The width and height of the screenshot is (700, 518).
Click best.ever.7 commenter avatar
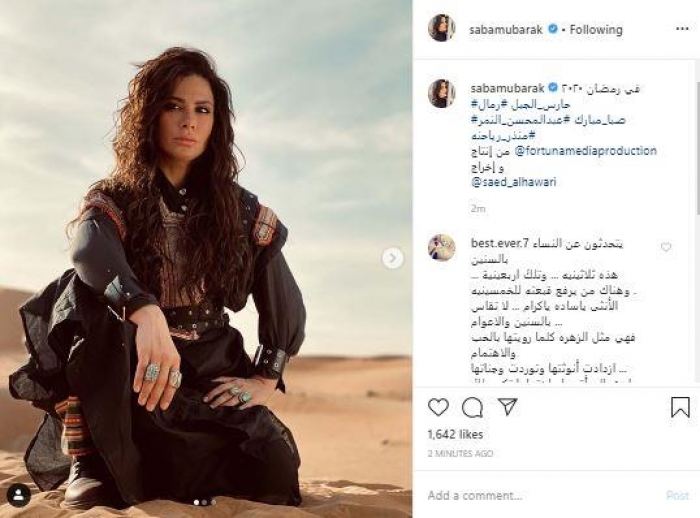tap(442, 247)
